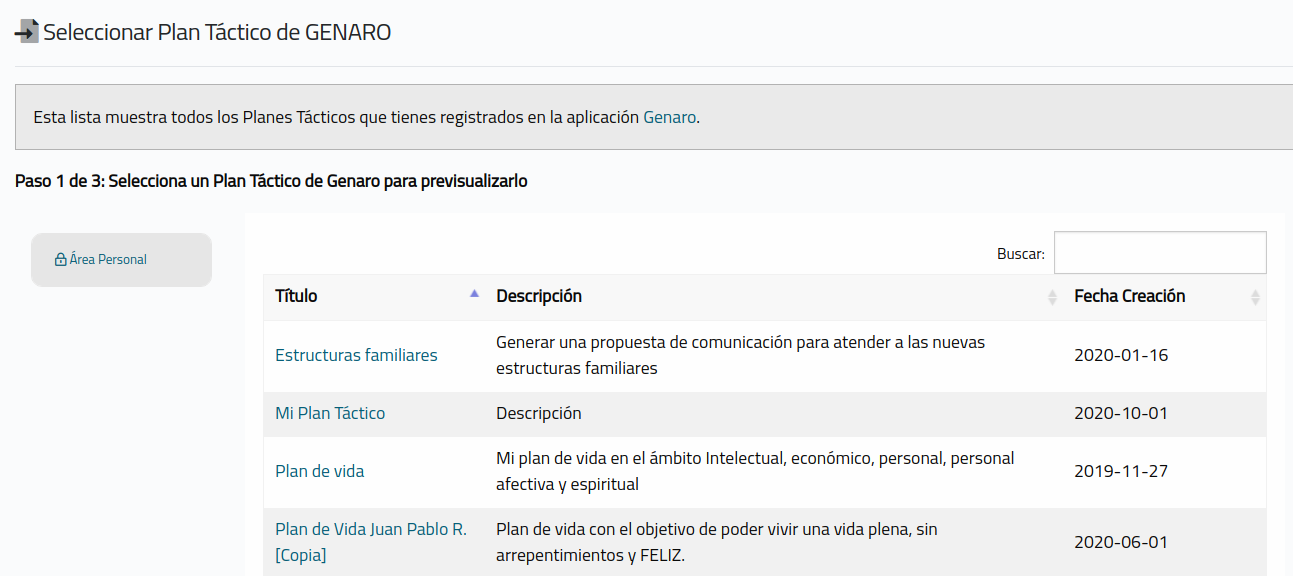The width and height of the screenshot is (1293, 576).
Task: Open the Plan de vida plan
Action: [319, 471]
